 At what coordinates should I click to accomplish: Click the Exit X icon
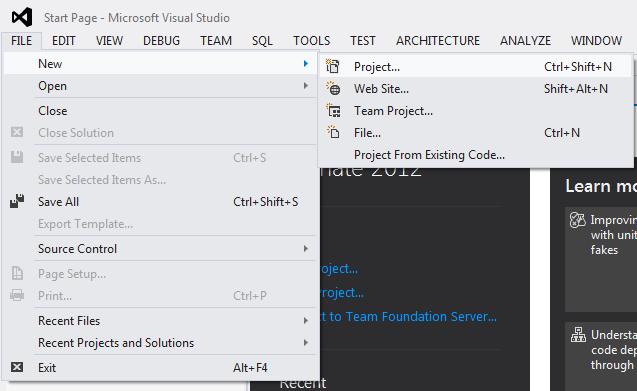17,367
